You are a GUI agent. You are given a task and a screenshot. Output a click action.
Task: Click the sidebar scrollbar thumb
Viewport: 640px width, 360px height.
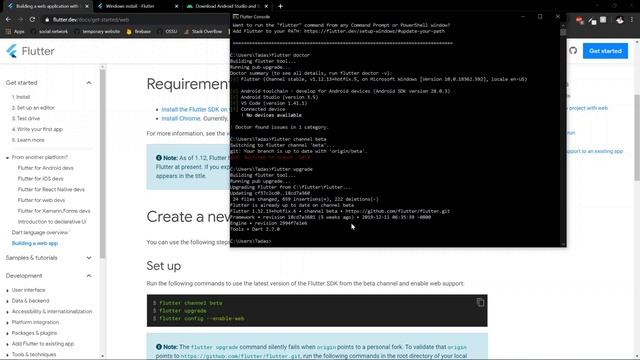coord(102,163)
